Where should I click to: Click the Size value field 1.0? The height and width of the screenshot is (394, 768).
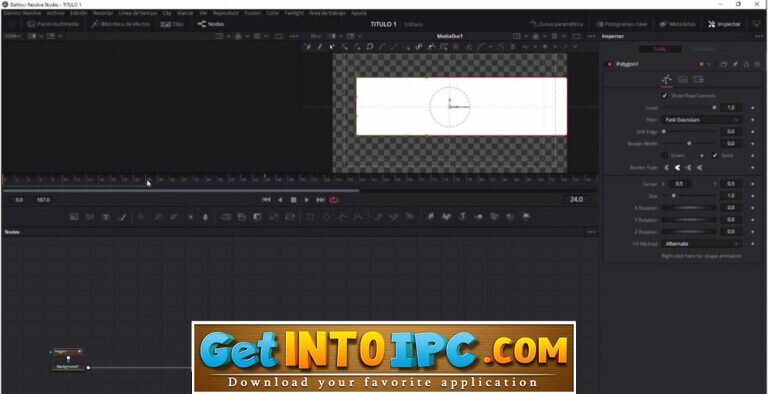731,196
